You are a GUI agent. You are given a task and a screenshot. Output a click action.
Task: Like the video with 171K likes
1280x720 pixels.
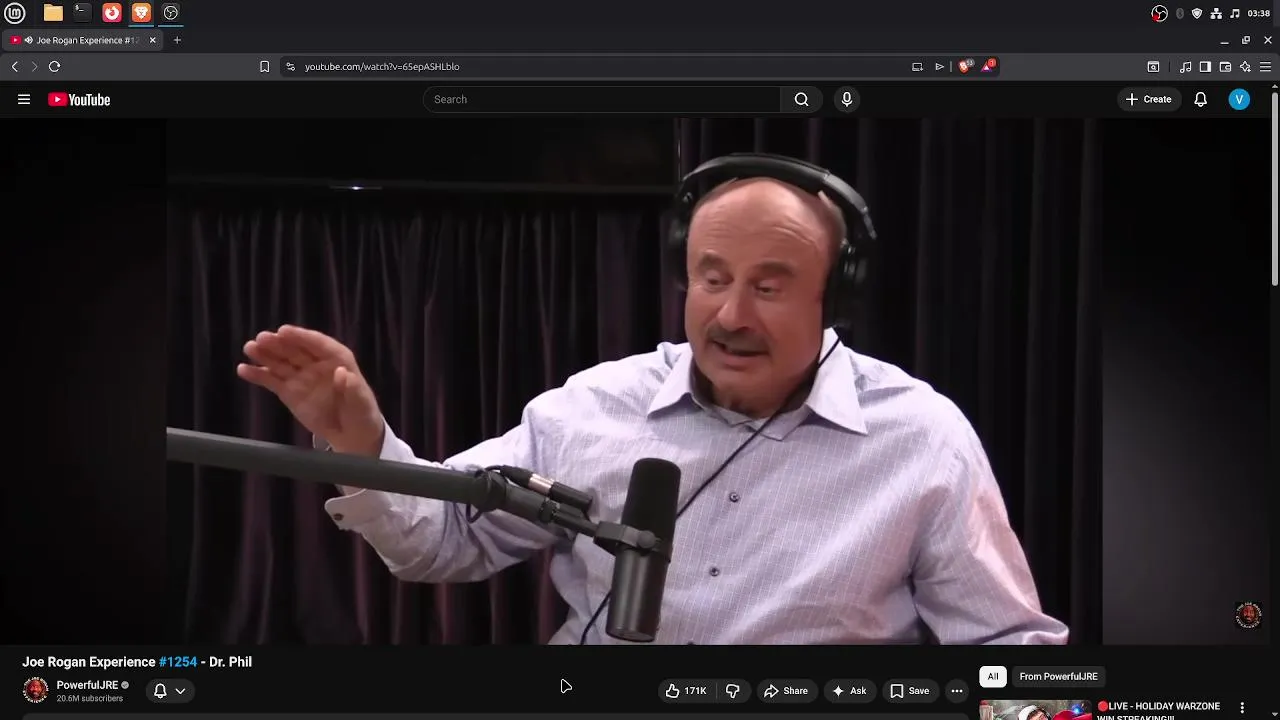pyautogui.click(x=686, y=690)
